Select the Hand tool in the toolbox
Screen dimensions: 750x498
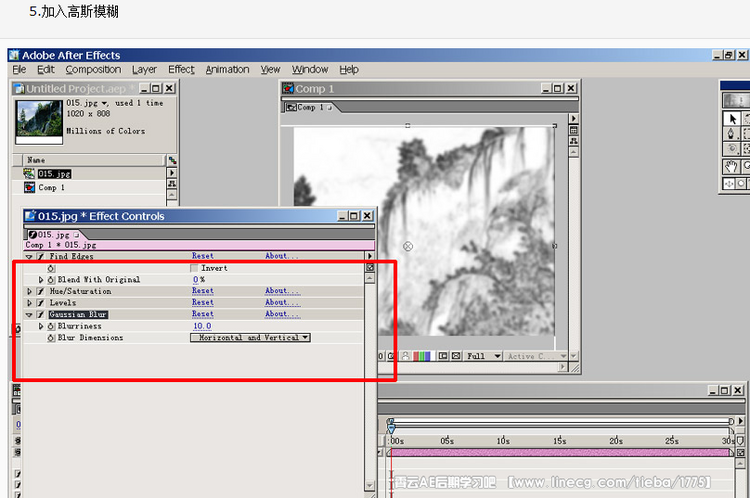point(731,166)
